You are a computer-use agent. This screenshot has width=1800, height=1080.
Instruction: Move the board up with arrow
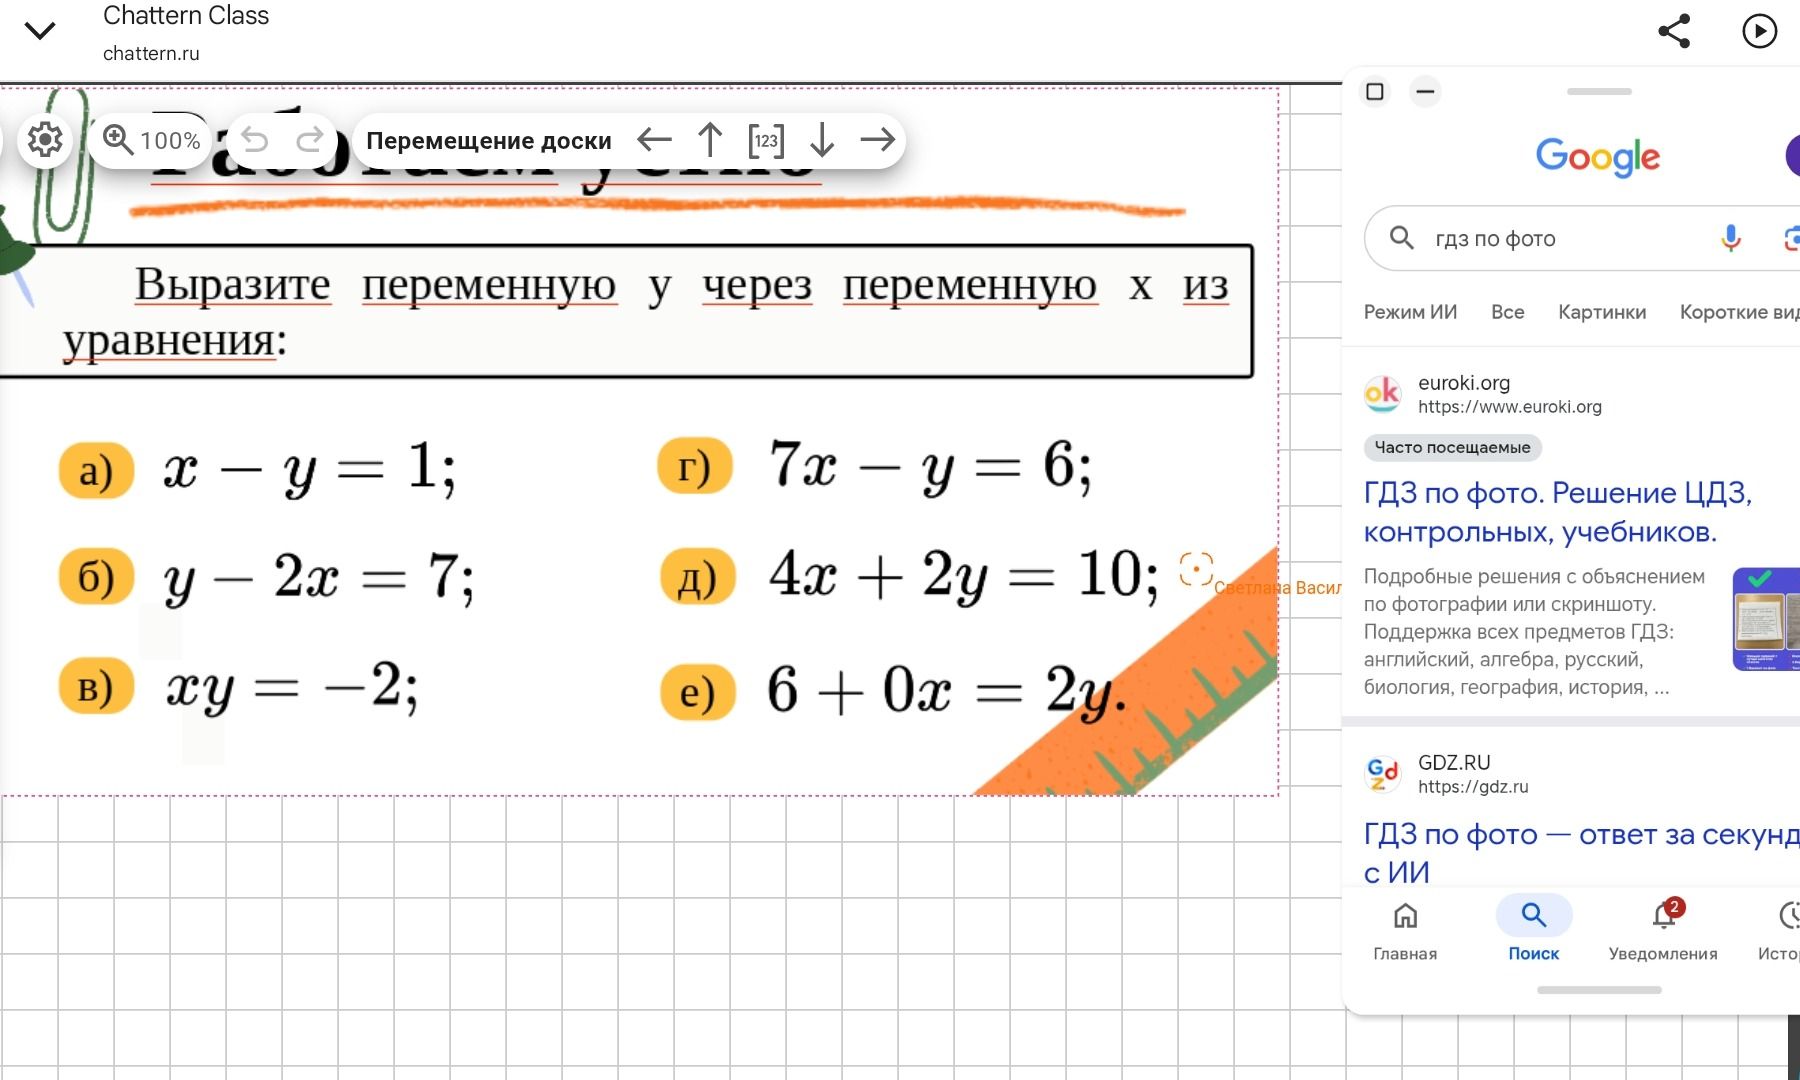coord(710,140)
